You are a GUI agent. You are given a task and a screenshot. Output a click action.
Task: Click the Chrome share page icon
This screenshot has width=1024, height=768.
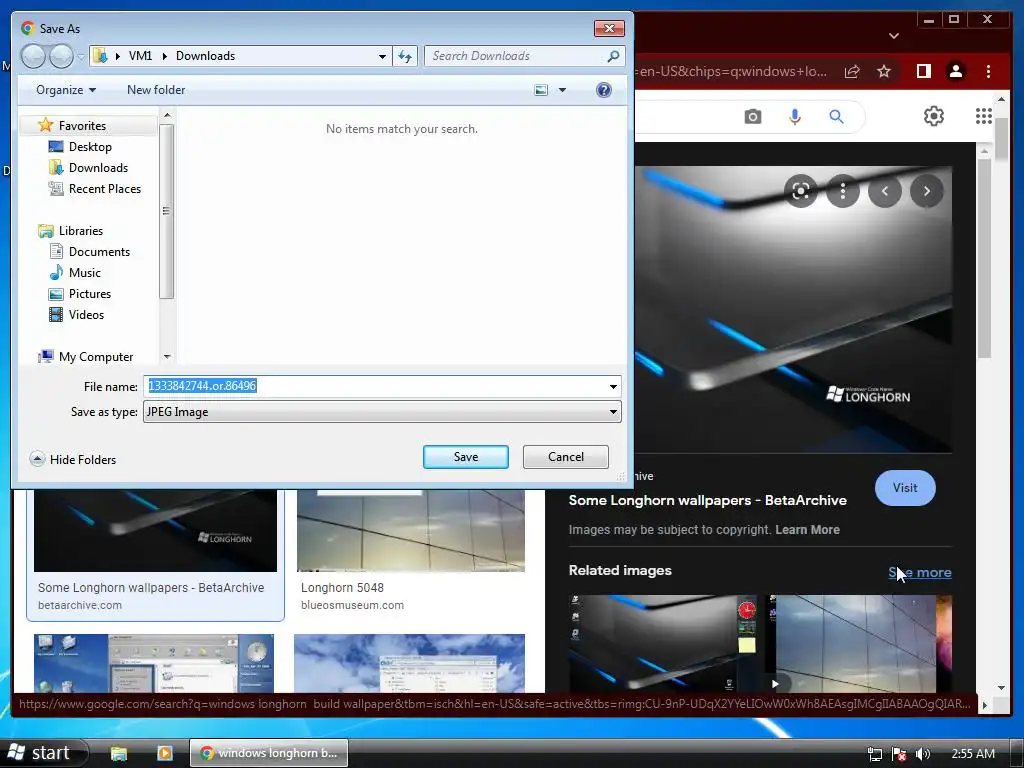[x=852, y=71]
